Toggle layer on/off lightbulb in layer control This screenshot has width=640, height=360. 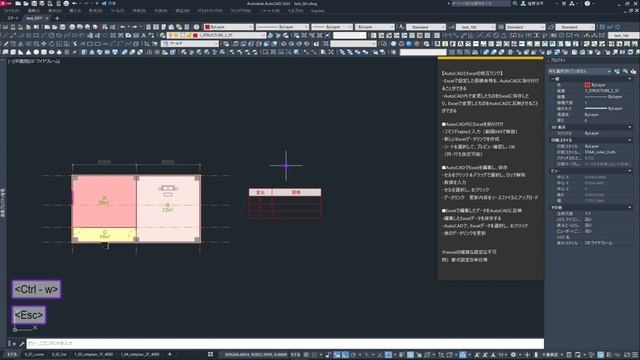coord(170,36)
